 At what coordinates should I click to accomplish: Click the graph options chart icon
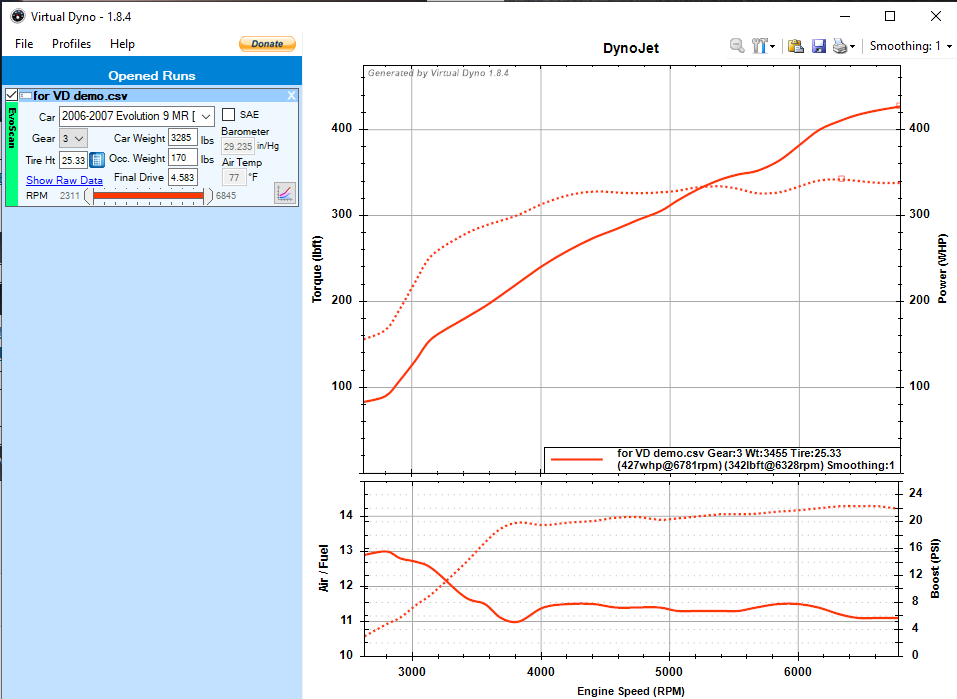pyautogui.click(x=285, y=192)
